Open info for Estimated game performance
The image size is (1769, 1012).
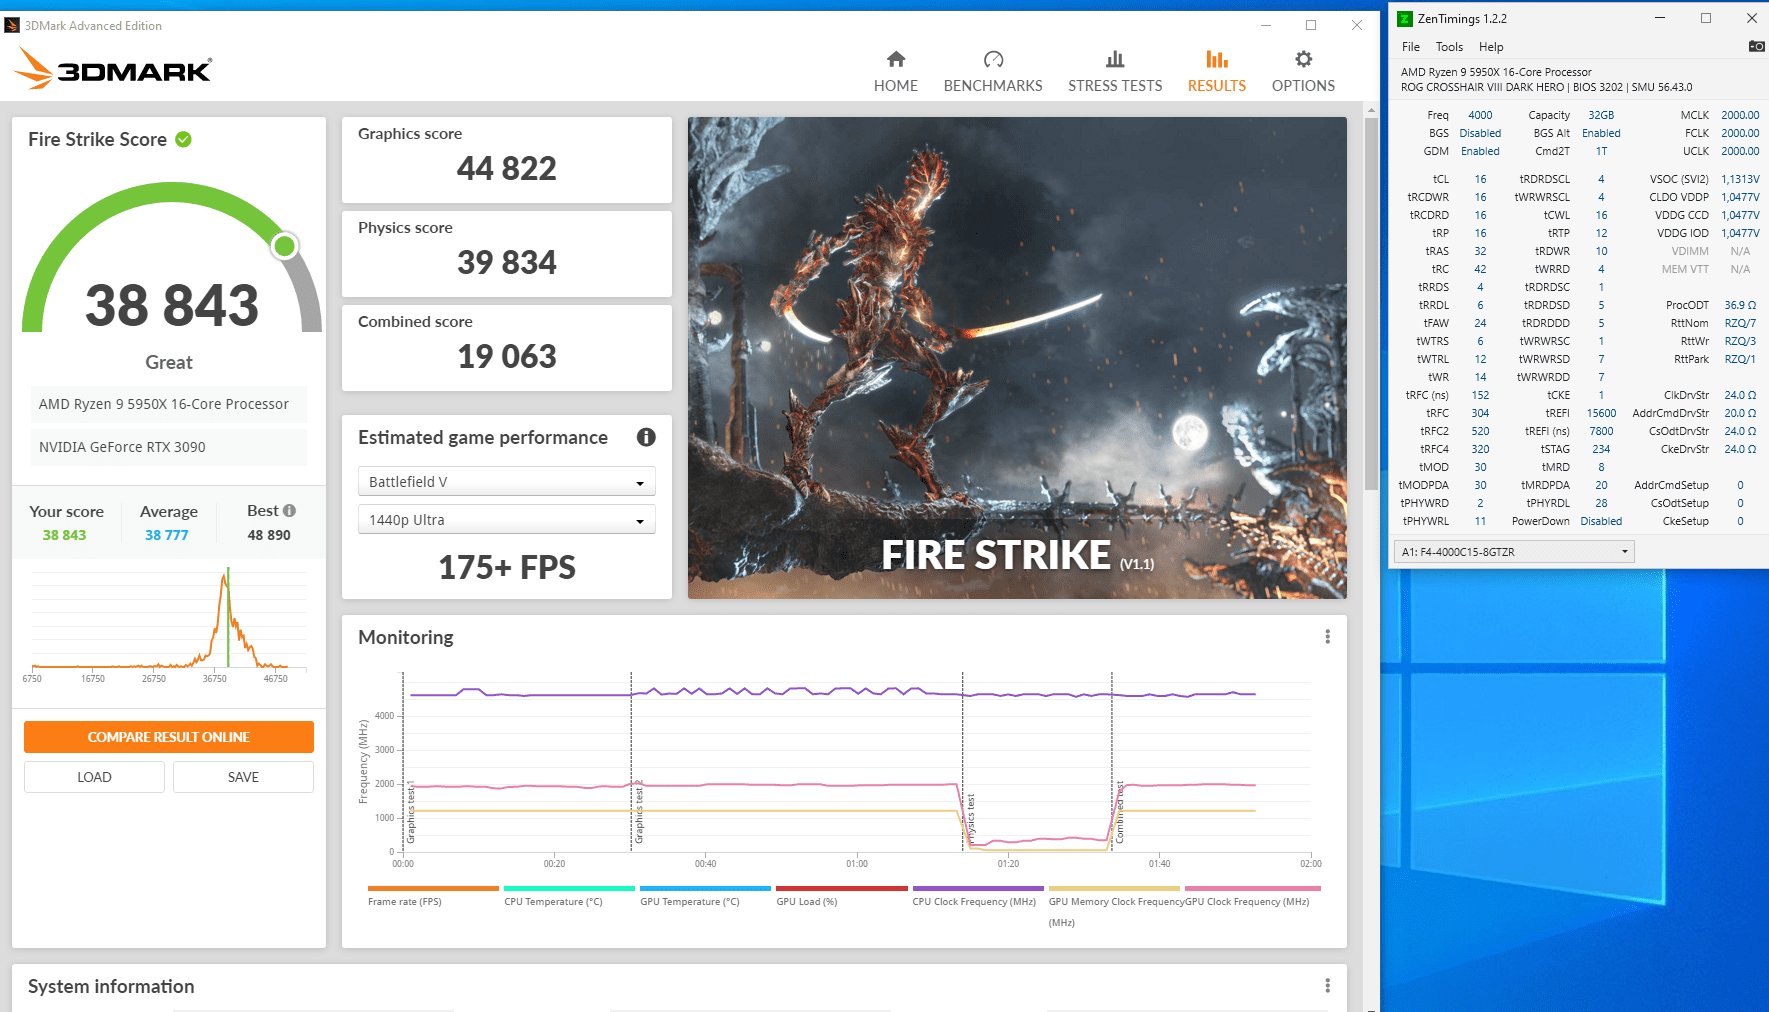pos(646,437)
